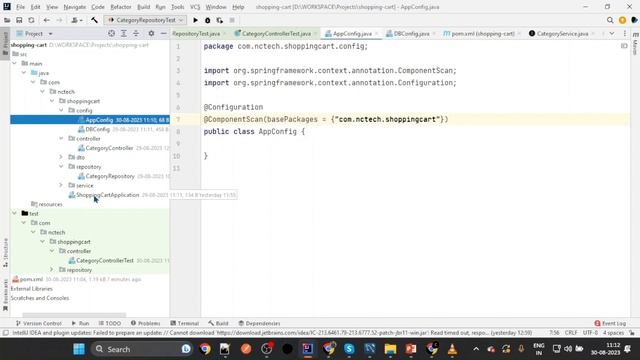Viewport: 640px width, 360px height.
Task: Open the Build tool window
Action: click(218, 323)
